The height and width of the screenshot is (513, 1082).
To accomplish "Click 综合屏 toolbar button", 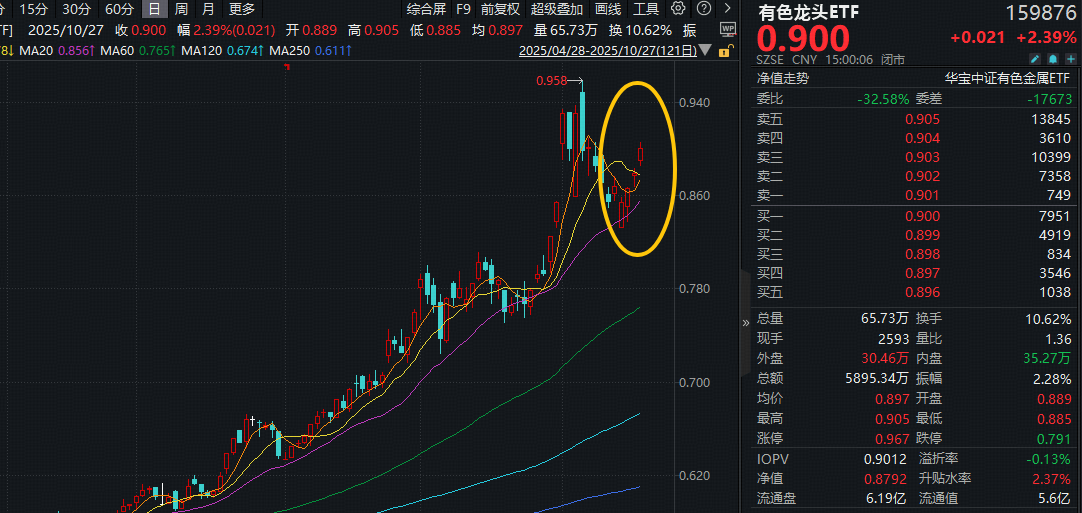I will click(x=426, y=9).
